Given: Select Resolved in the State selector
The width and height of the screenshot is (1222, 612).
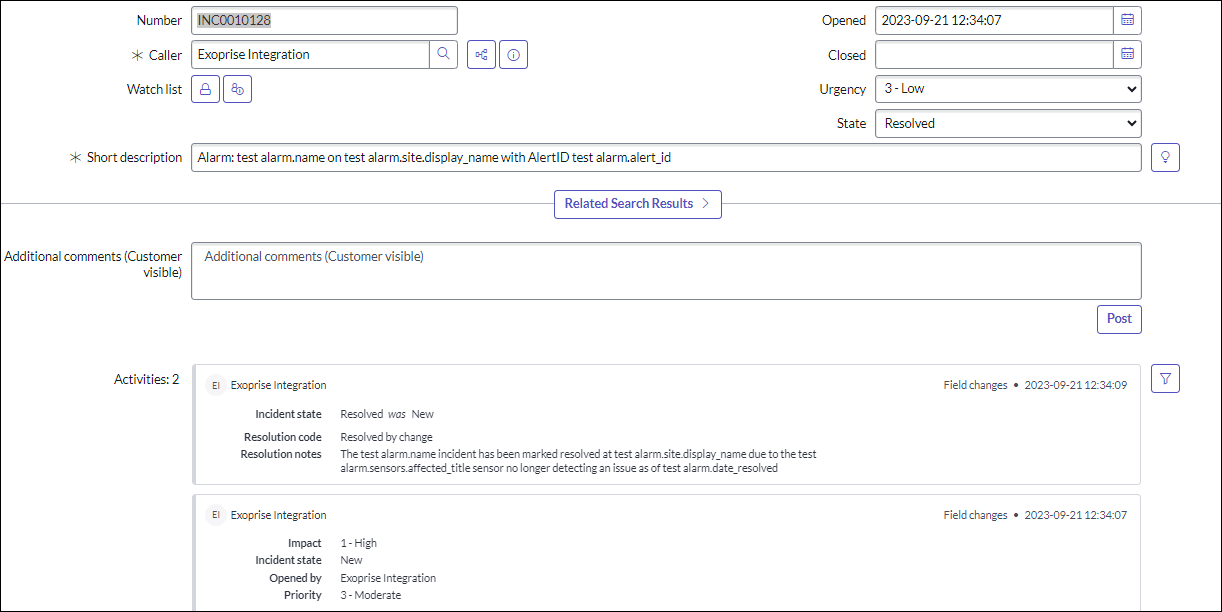Looking at the screenshot, I should coord(1007,123).
